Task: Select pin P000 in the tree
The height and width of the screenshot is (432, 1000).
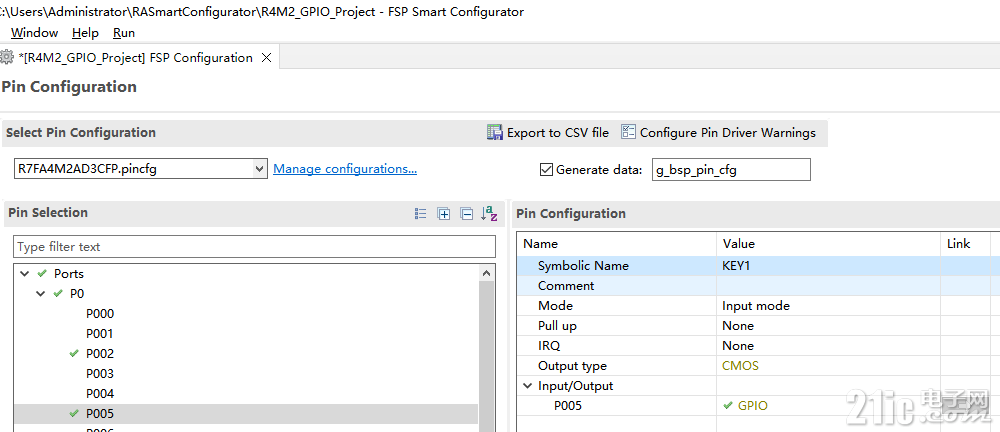Action: click(100, 314)
